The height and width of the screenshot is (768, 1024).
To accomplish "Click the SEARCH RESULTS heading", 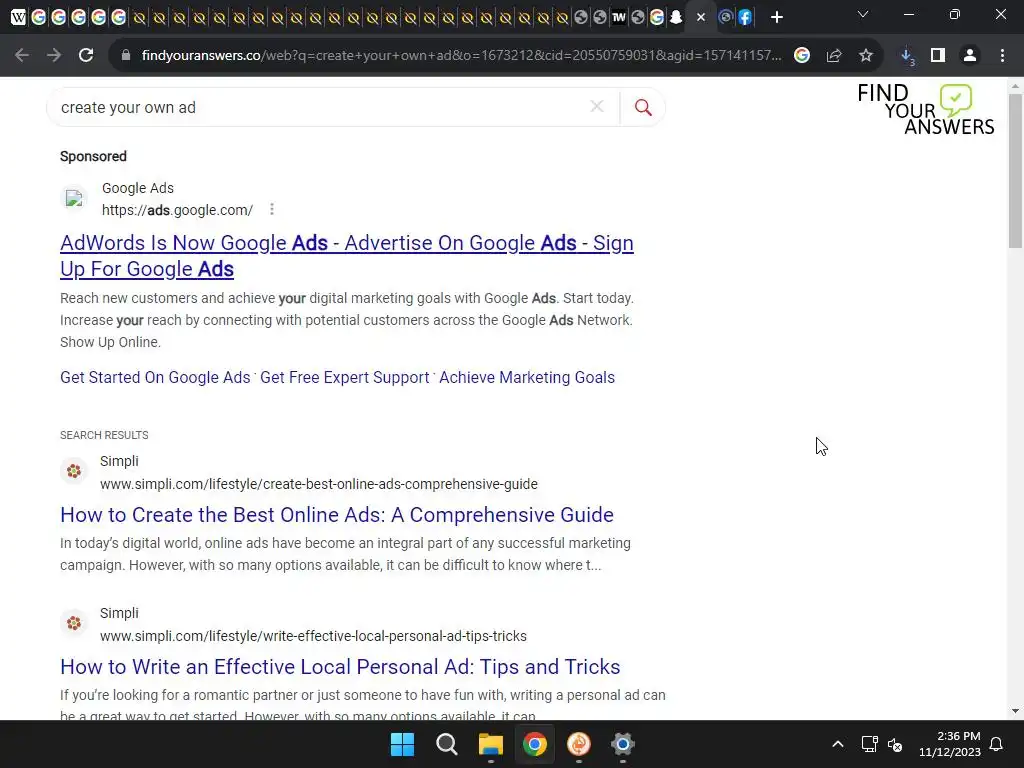I will (x=104, y=435).
